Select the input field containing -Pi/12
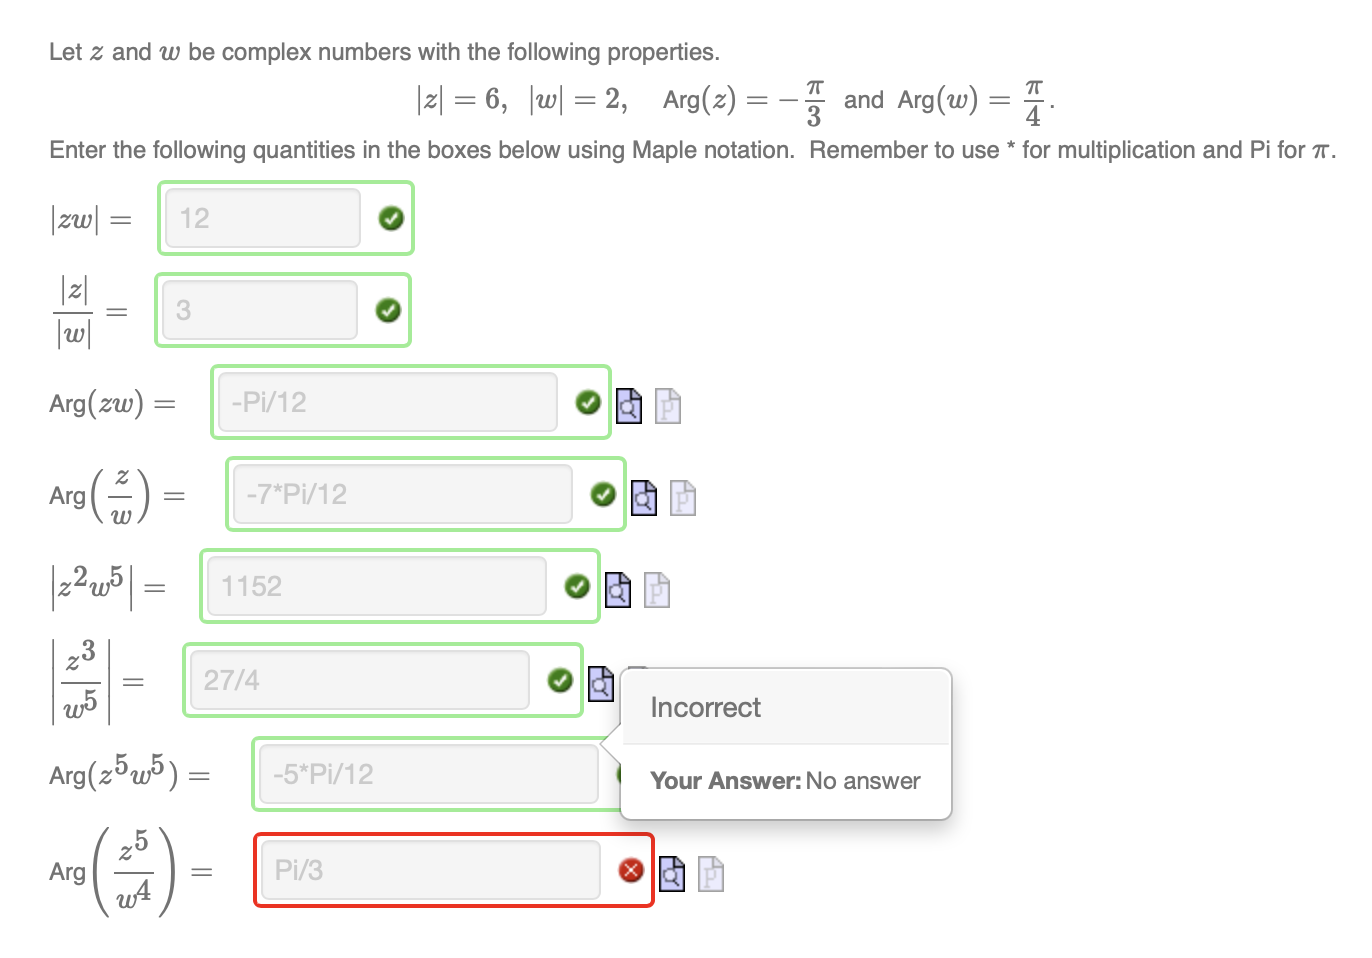Screen dimensions: 1372x958 [388, 402]
